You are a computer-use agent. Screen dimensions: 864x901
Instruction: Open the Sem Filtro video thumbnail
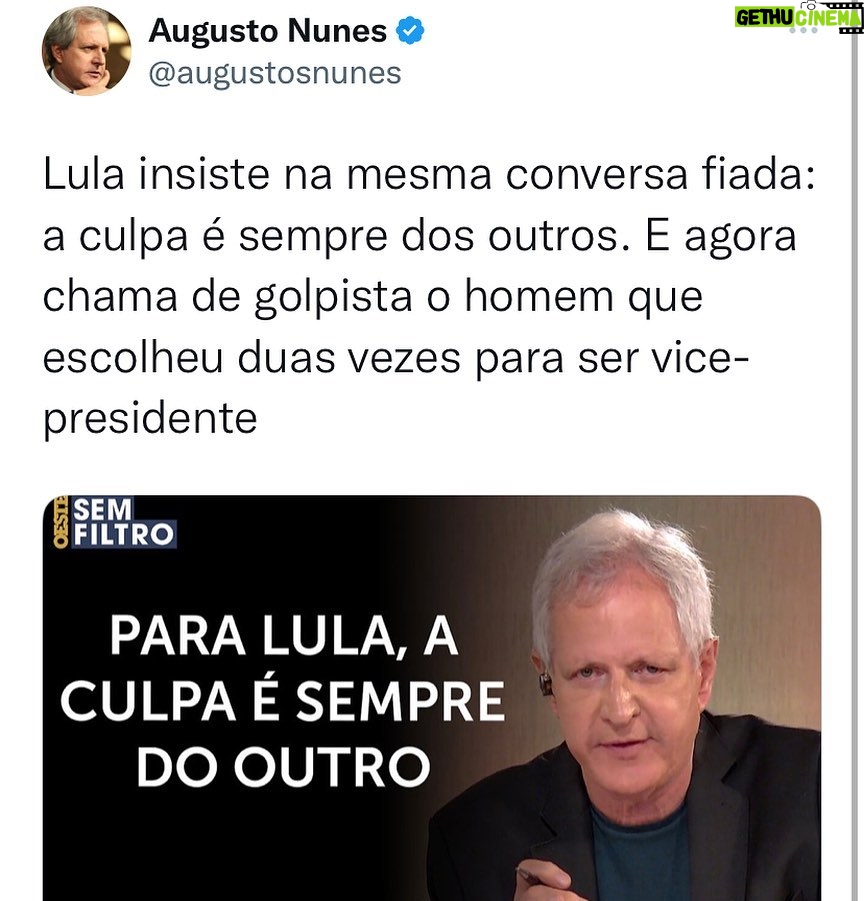tap(431, 698)
